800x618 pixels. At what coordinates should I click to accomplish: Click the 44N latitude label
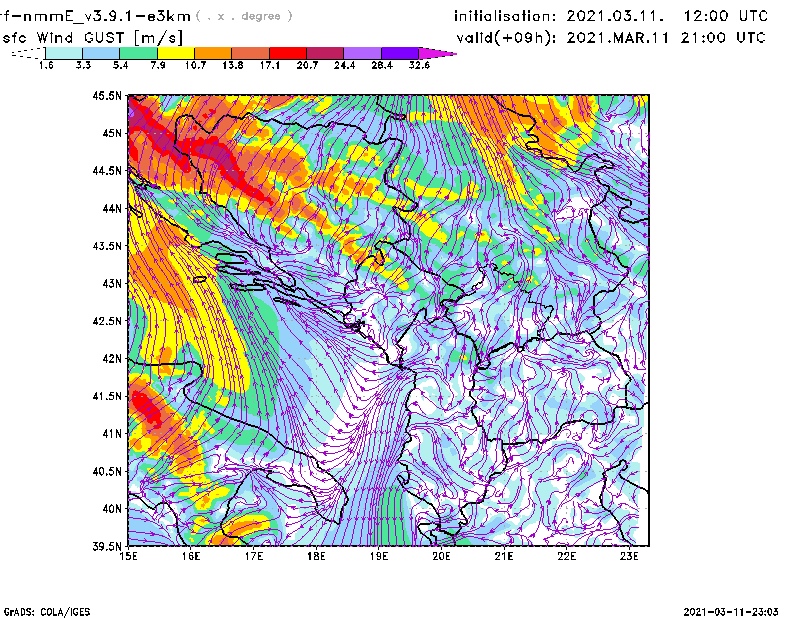pyautogui.click(x=112, y=208)
